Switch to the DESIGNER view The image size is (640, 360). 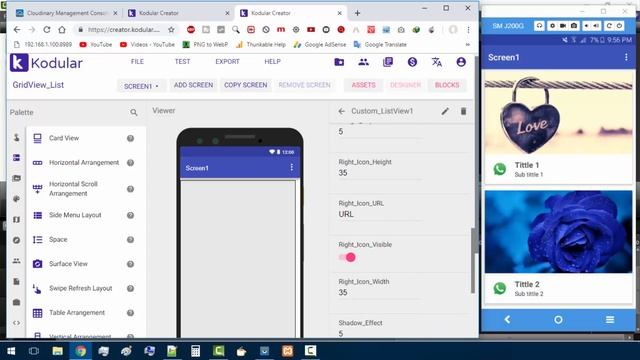coord(405,85)
